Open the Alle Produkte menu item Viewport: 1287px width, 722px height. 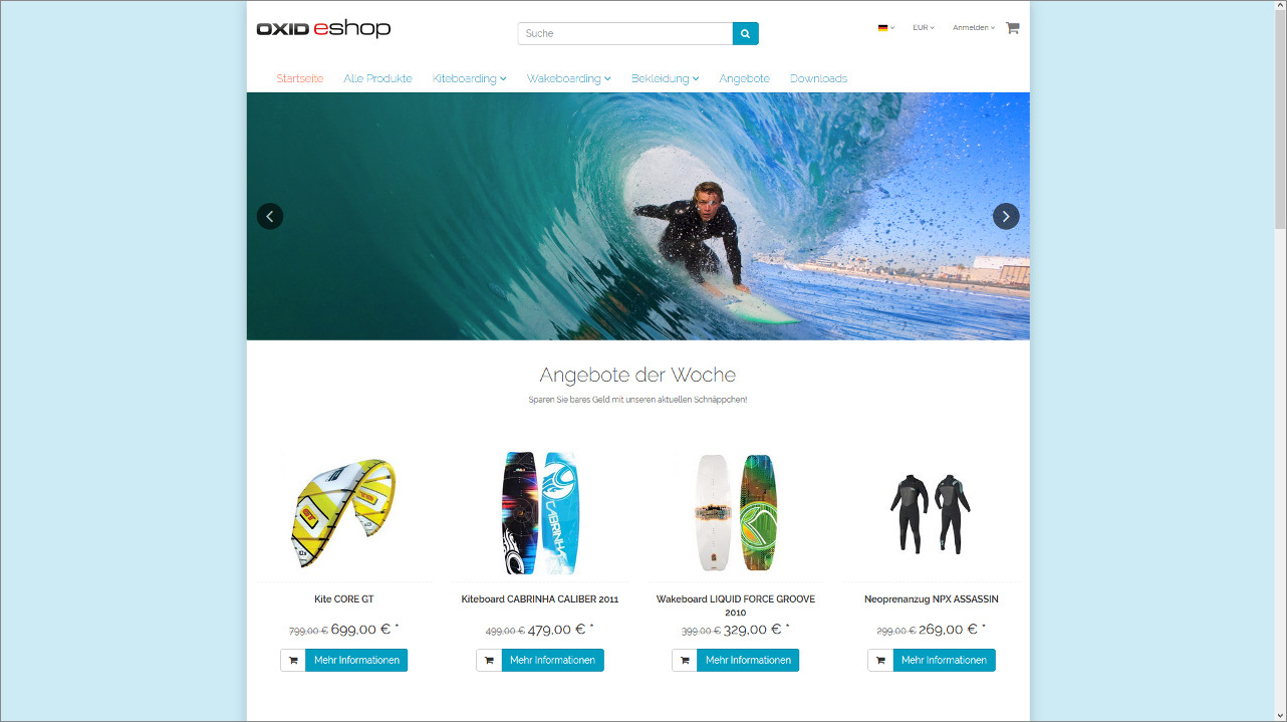pos(378,78)
